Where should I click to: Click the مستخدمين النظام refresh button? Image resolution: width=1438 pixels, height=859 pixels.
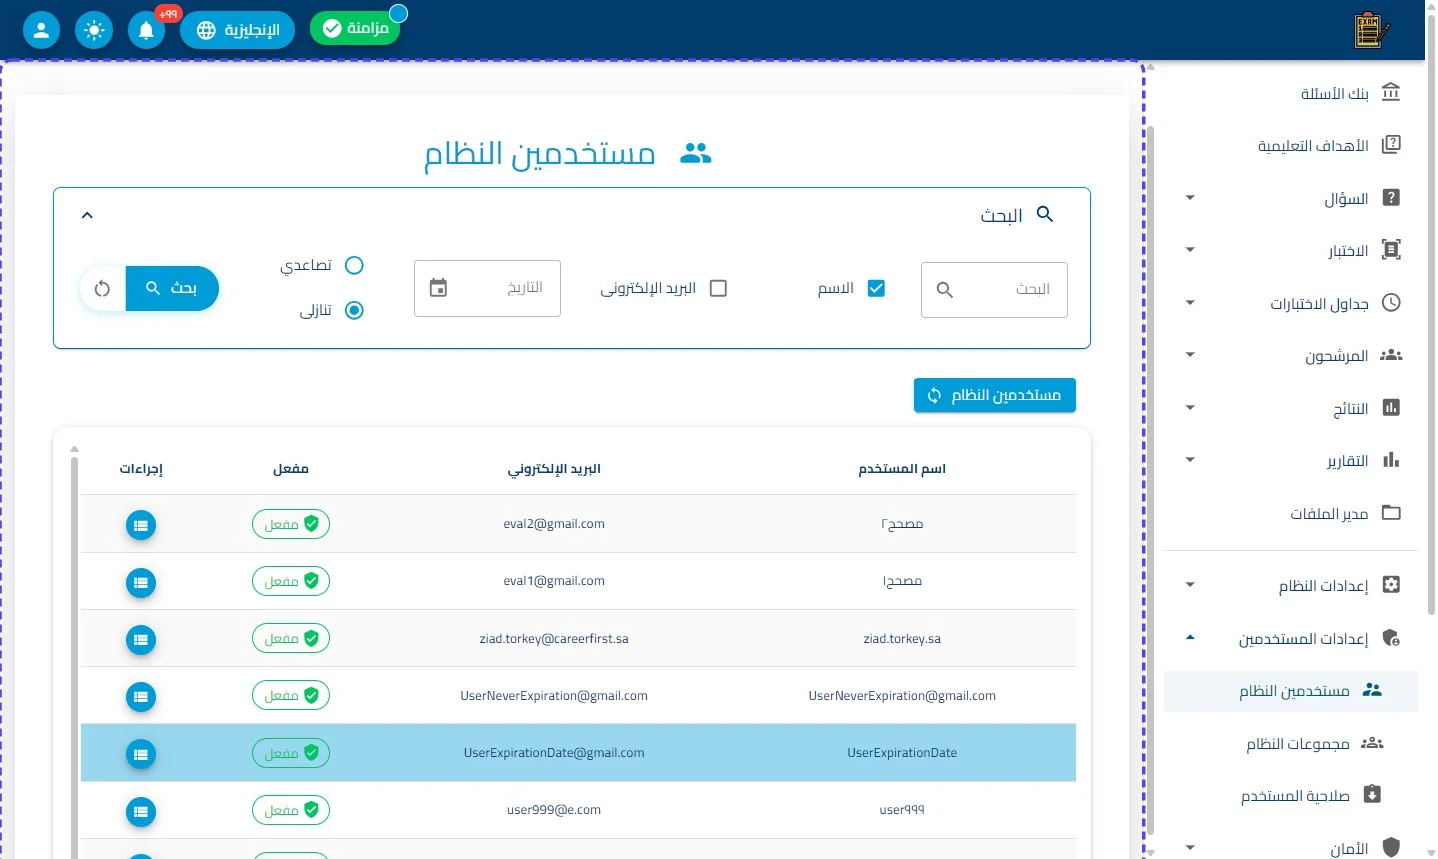(x=995, y=395)
